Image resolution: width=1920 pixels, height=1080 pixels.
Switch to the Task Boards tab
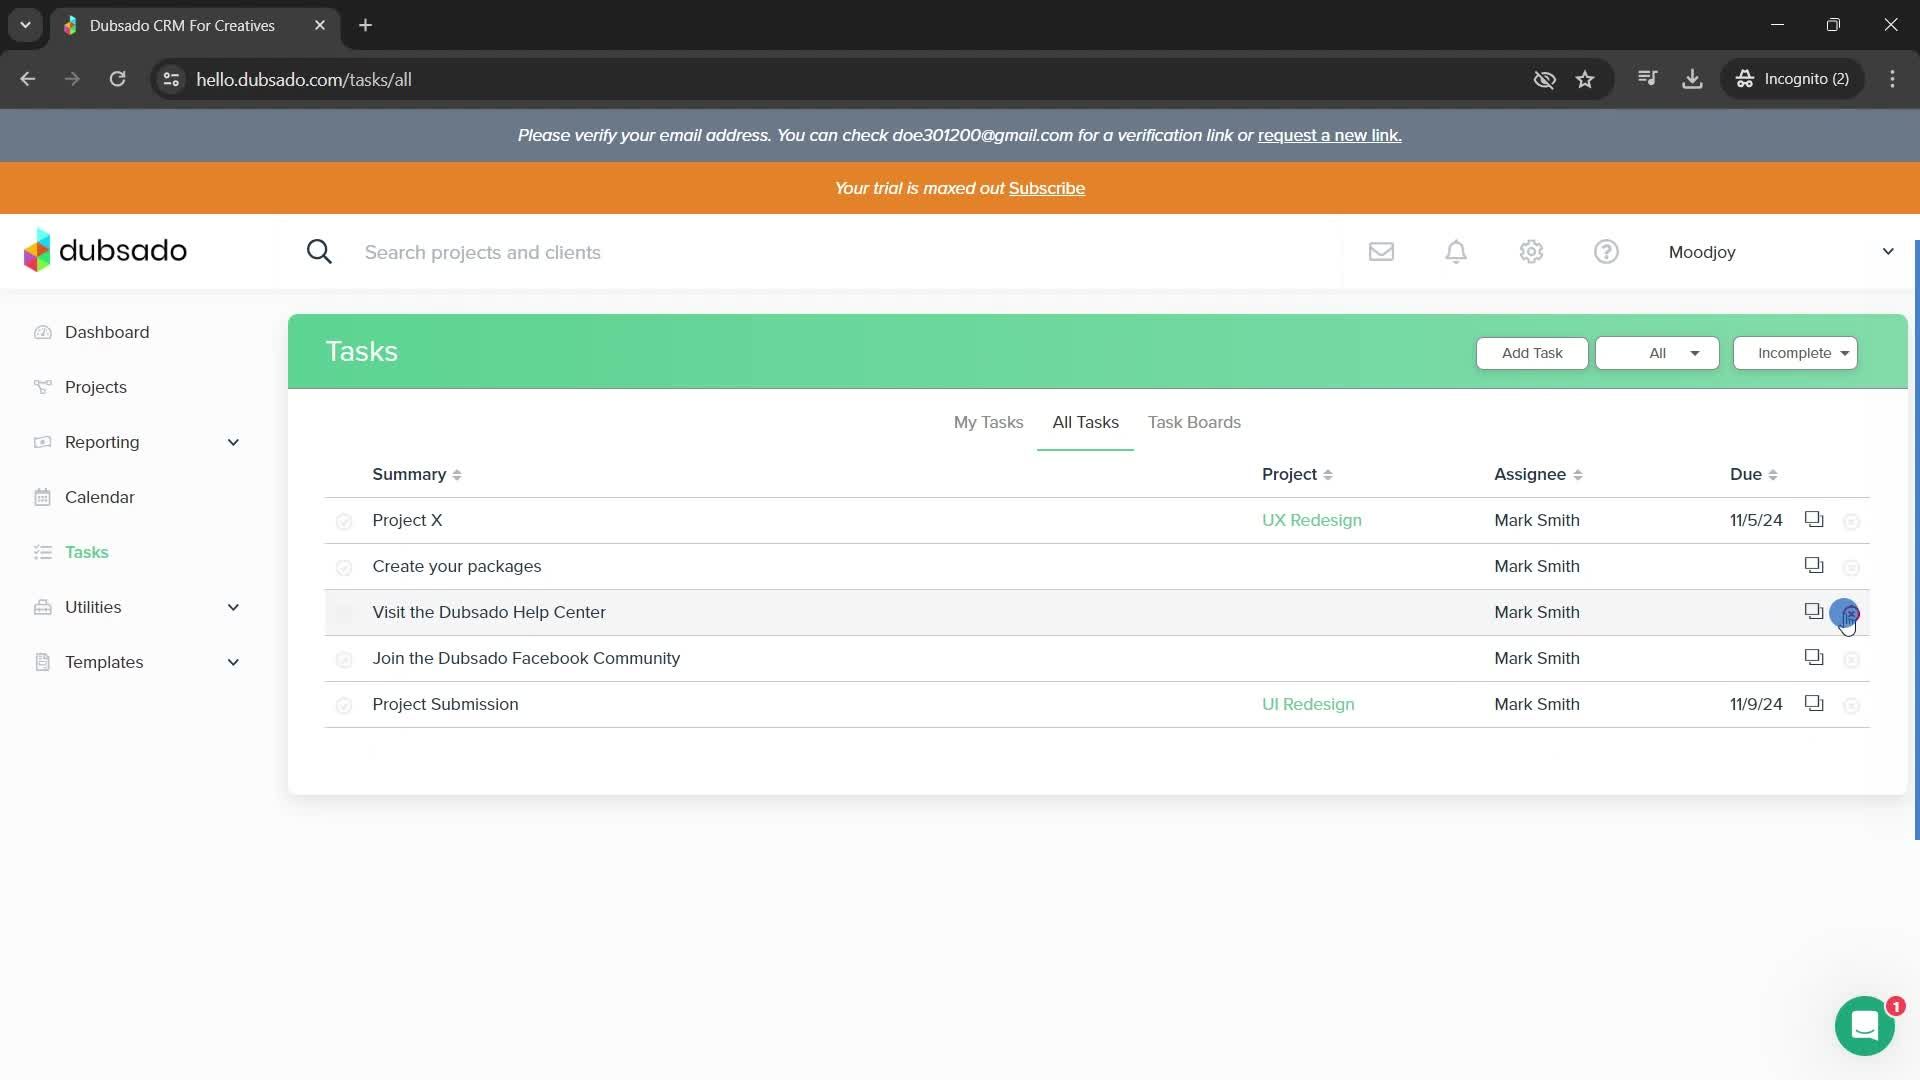(x=1194, y=422)
